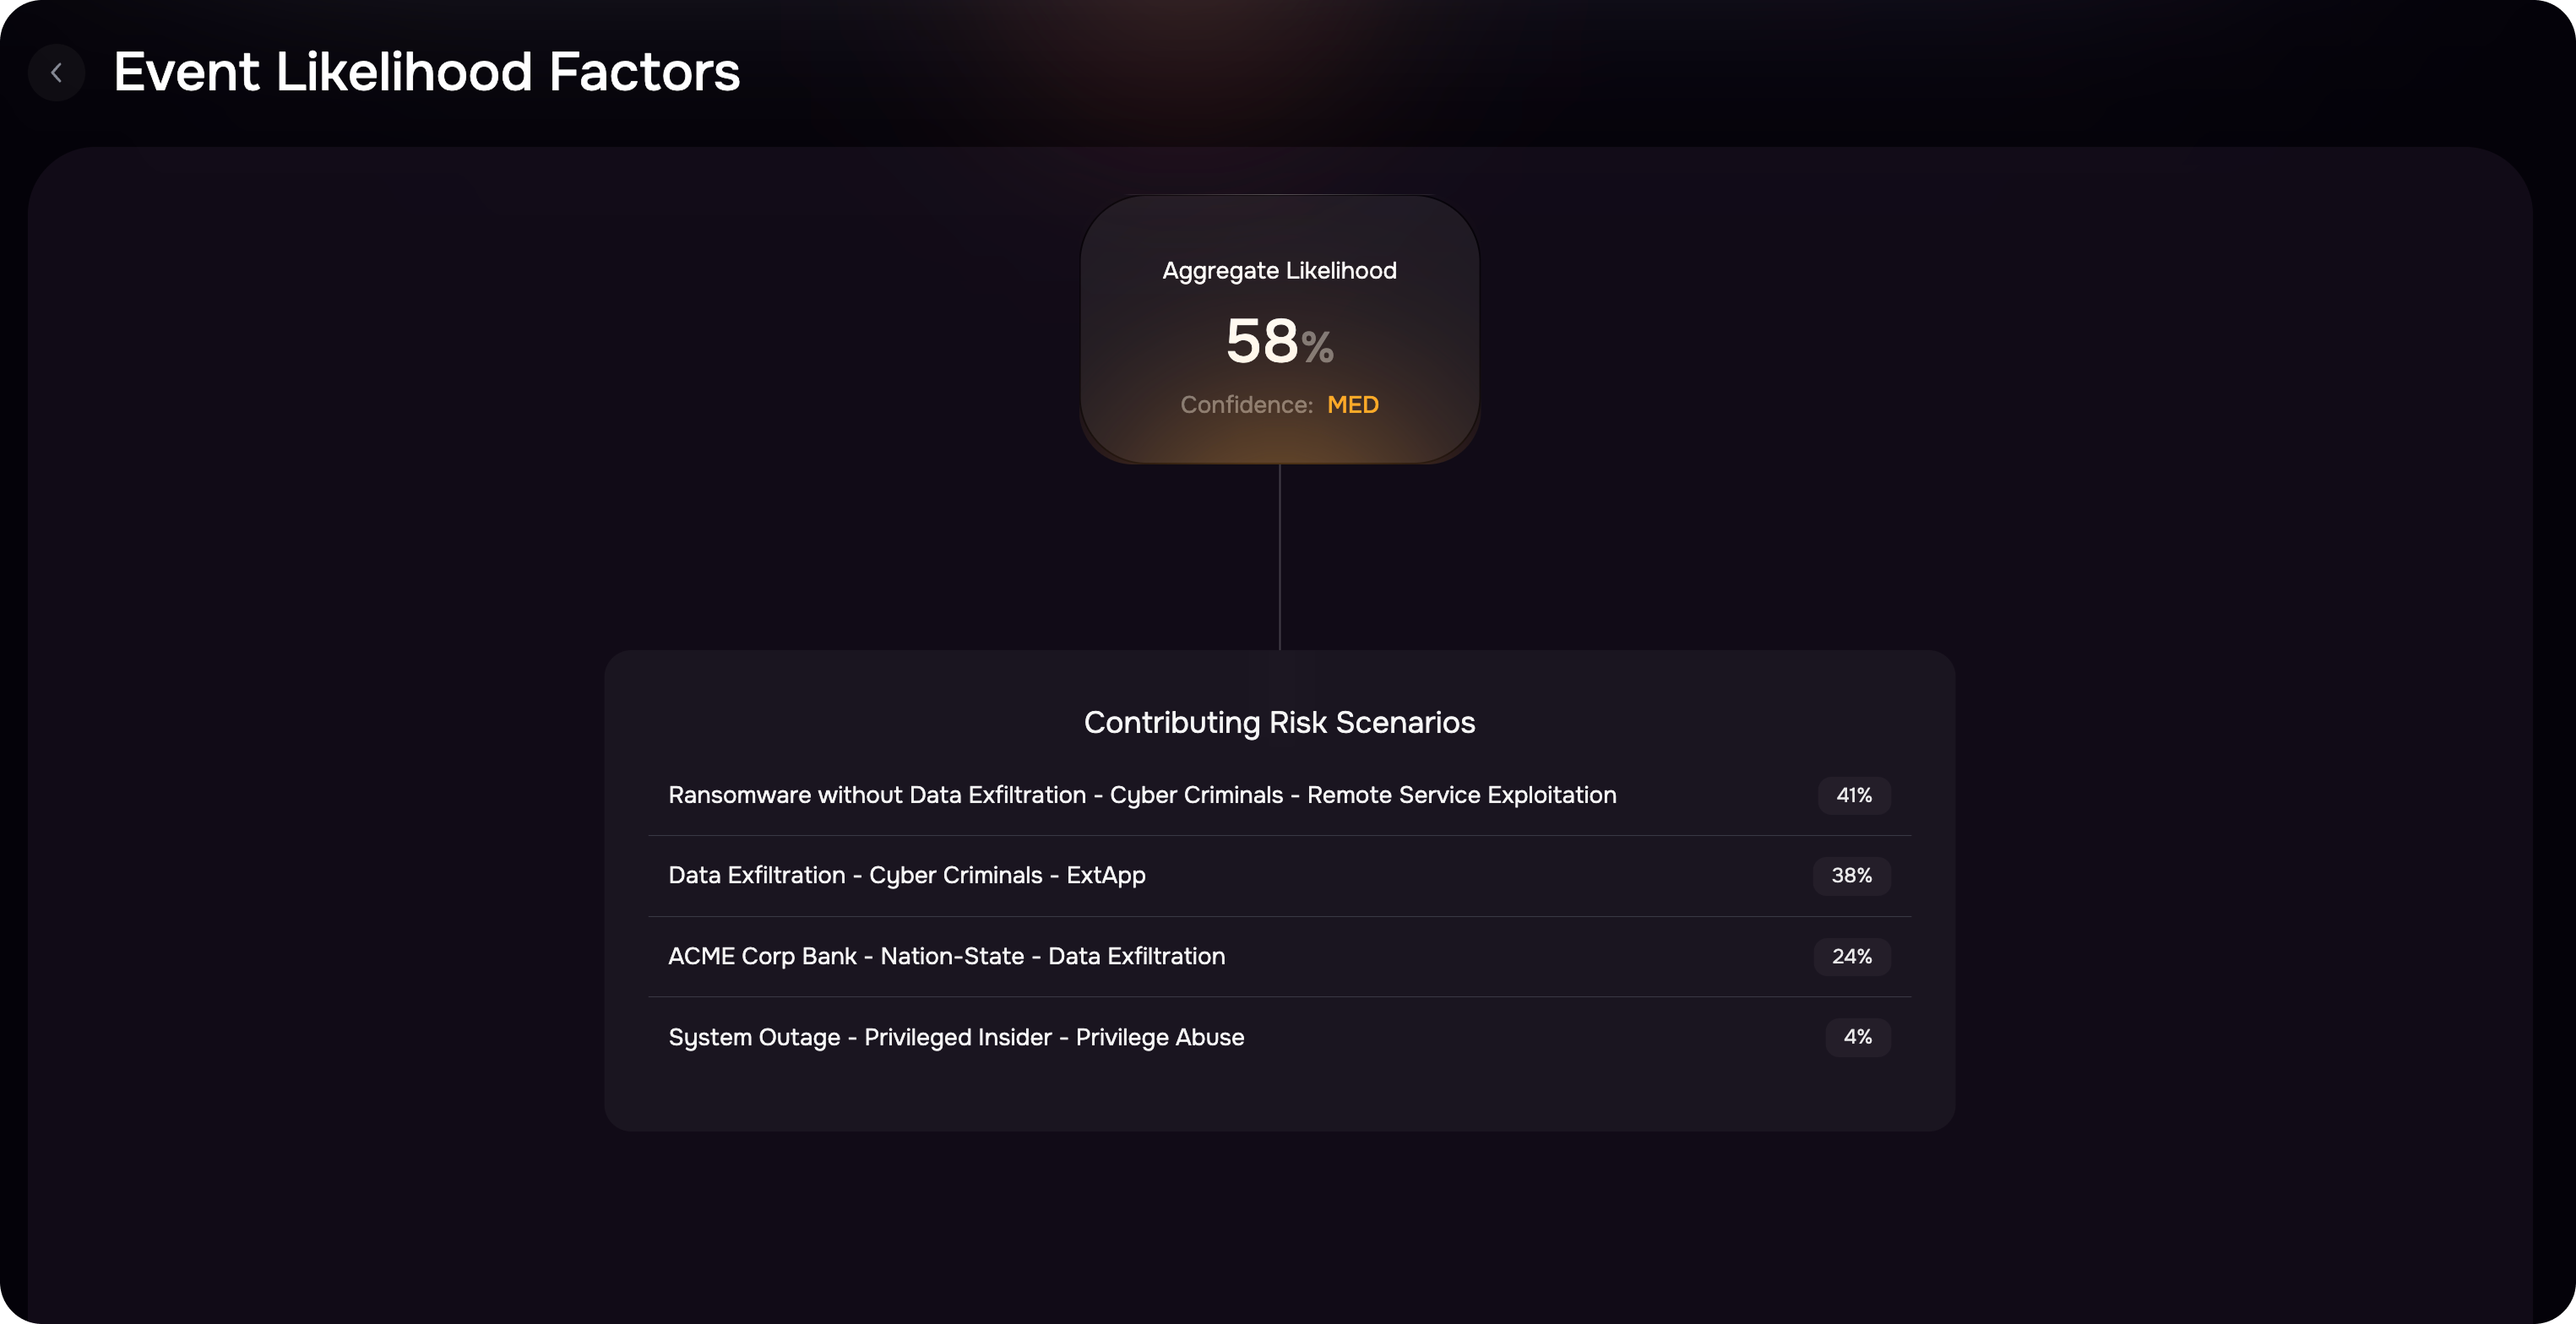
Task: Click the Event Likelihood Factors title
Action: 427,73
